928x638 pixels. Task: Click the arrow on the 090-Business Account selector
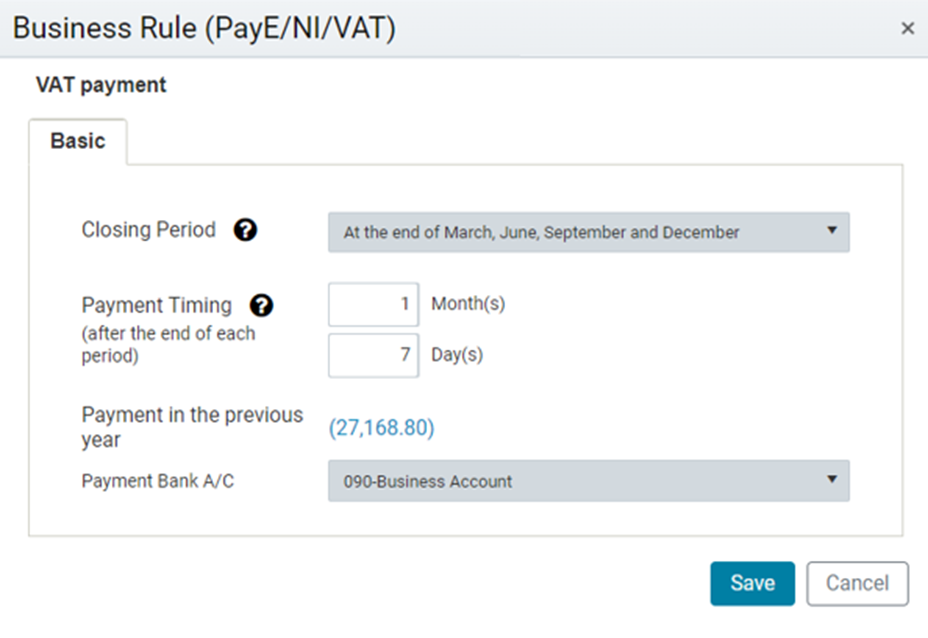tap(832, 479)
